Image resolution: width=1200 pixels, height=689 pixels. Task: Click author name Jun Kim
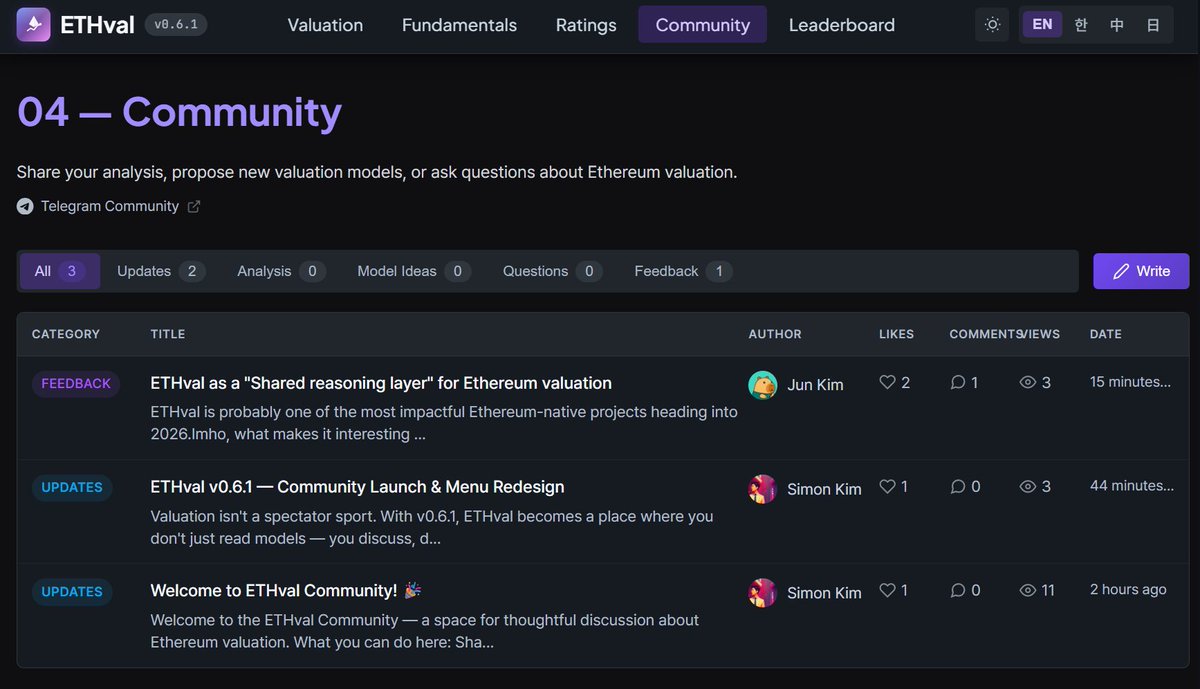[815, 385]
